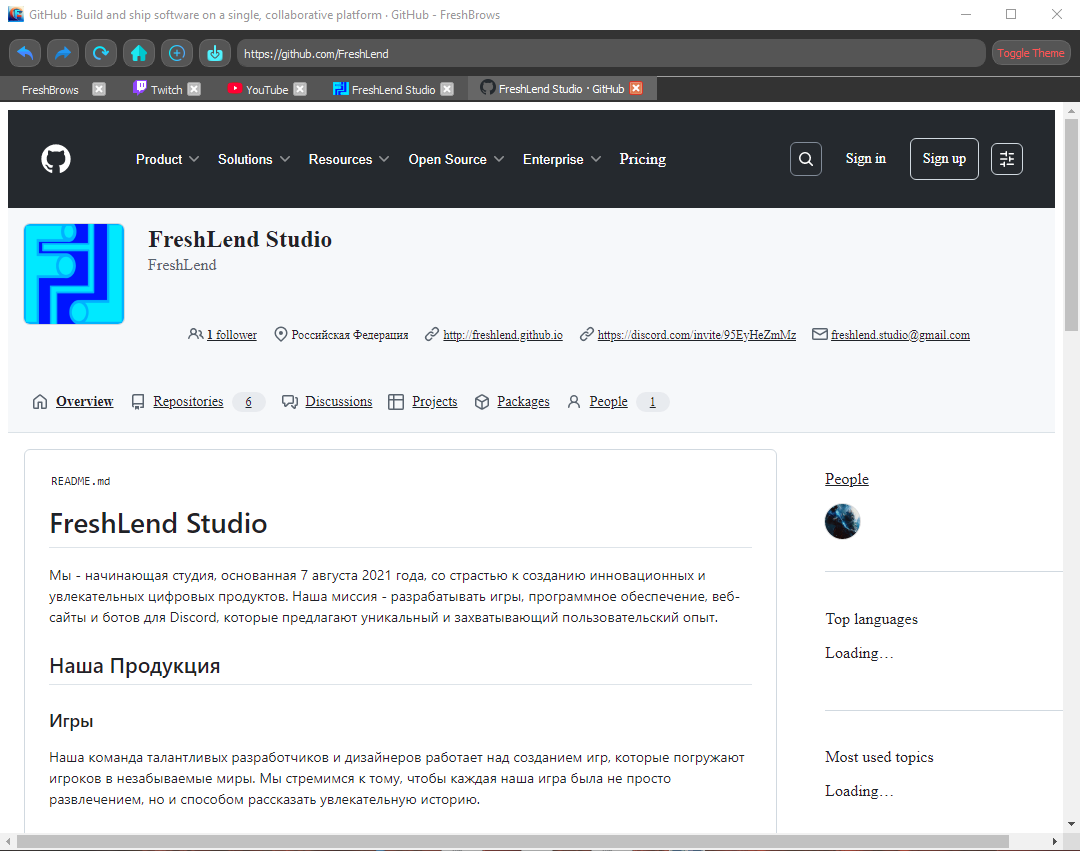1080x851 pixels.
Task: Close the FreshBrows tab
Action: (99, 89)
